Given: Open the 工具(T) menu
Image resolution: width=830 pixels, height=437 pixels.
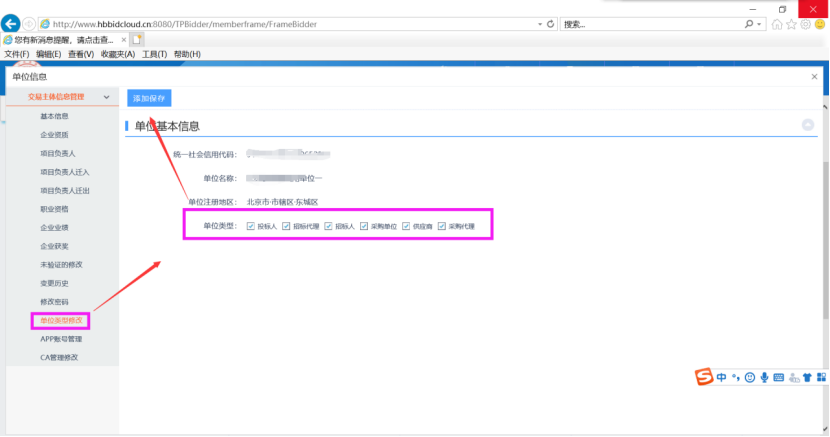Looking at the screenshot, I should 154,54.
